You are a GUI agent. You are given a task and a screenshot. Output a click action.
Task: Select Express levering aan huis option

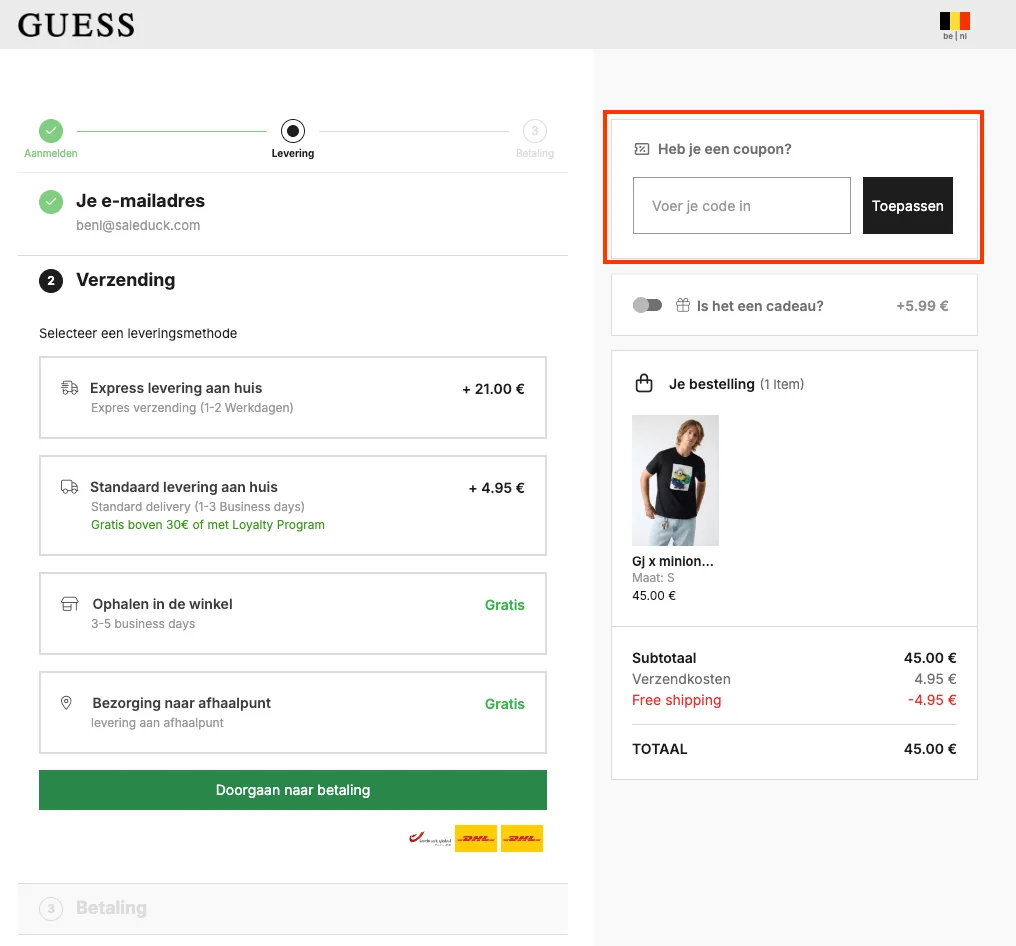293,397
